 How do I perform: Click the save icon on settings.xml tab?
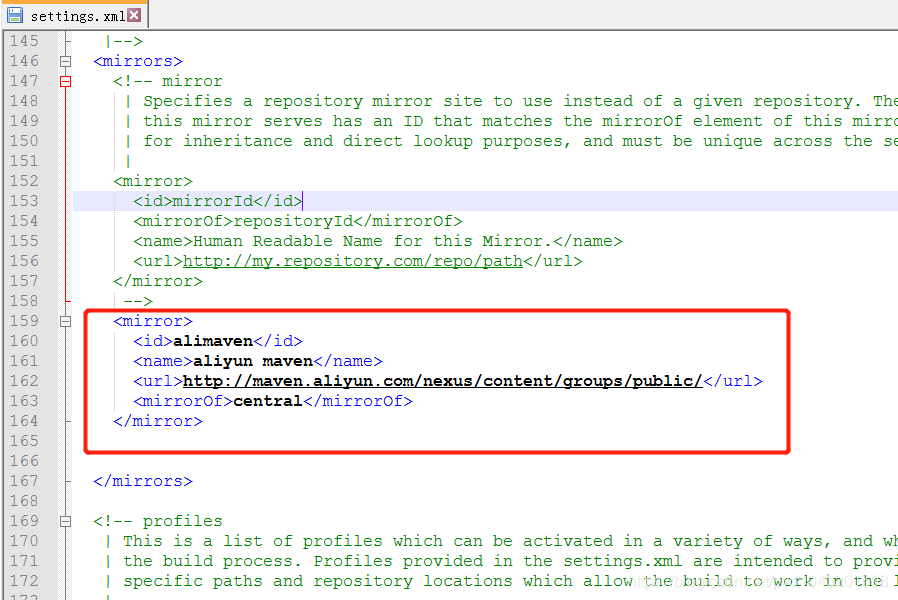click(x=15, y=15)
